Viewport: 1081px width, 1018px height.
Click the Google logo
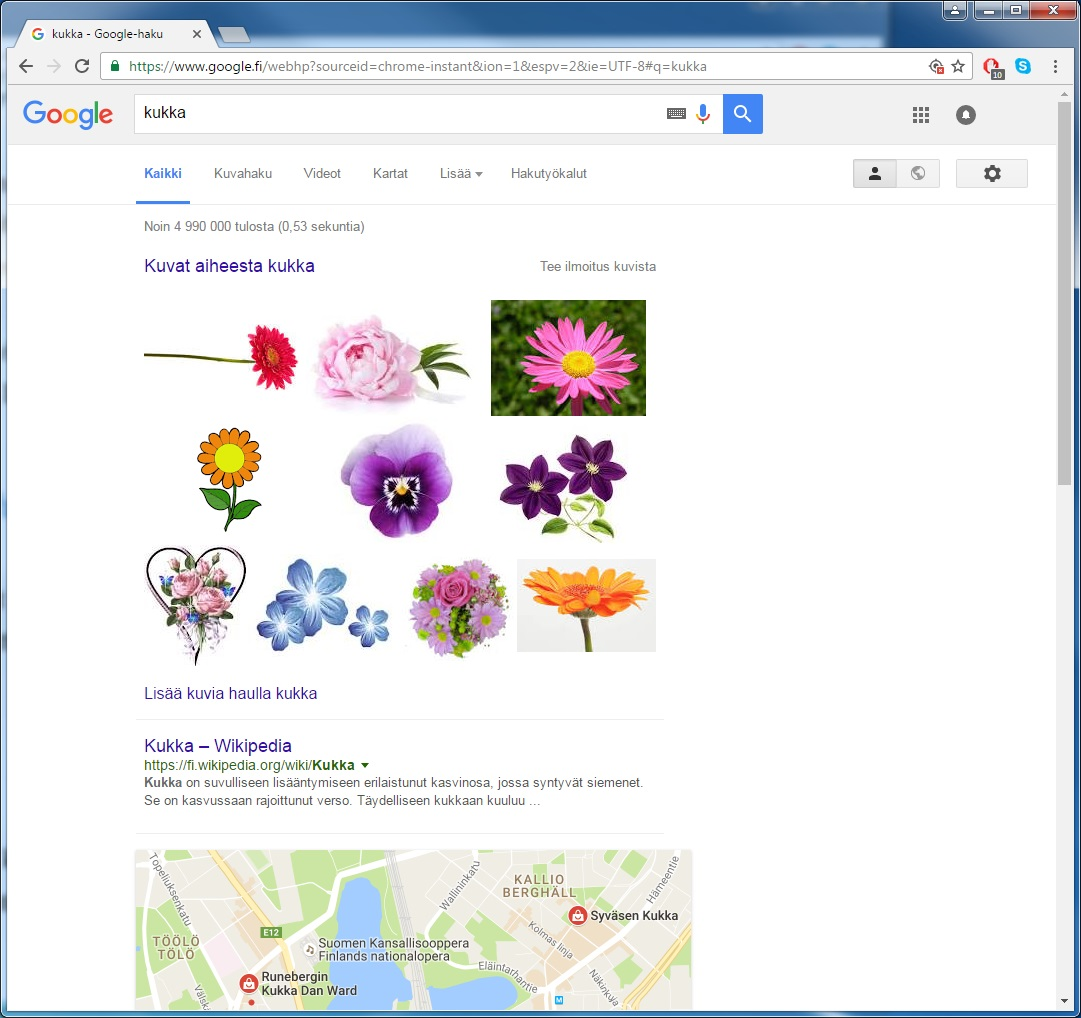(x=68, y=114)
